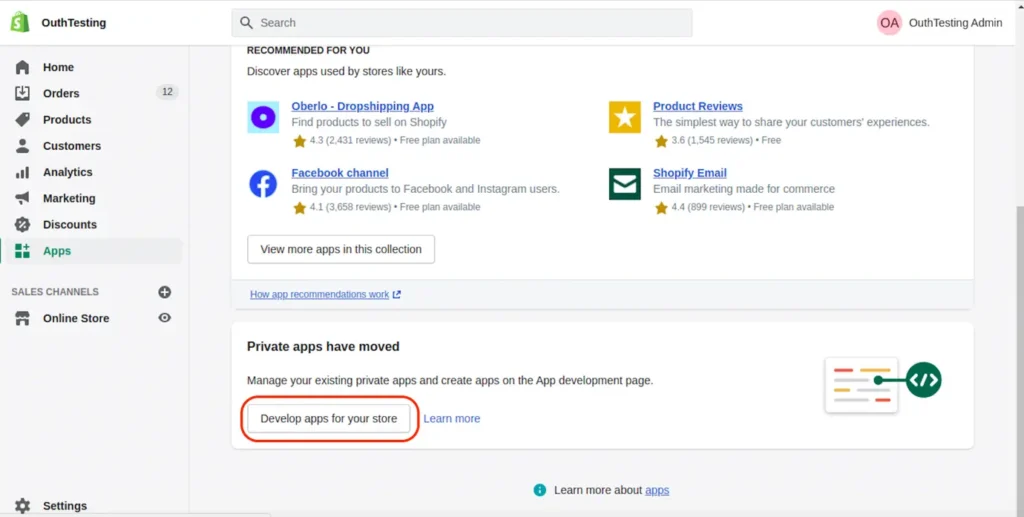Viewport: 1024px width, 517px height.
Task: Click the app development illustration
Action: point(884,384)
